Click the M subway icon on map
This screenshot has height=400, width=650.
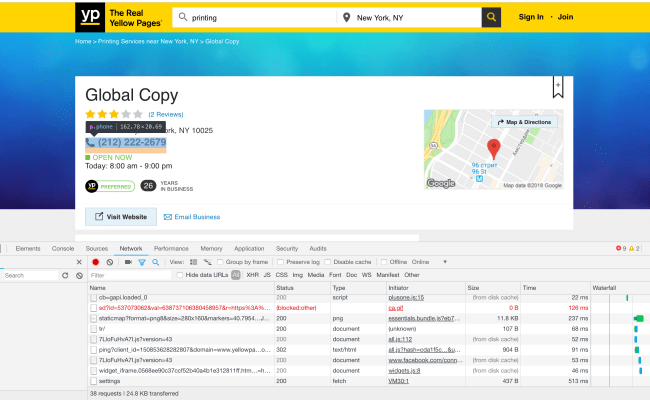[x=480, y=179]
